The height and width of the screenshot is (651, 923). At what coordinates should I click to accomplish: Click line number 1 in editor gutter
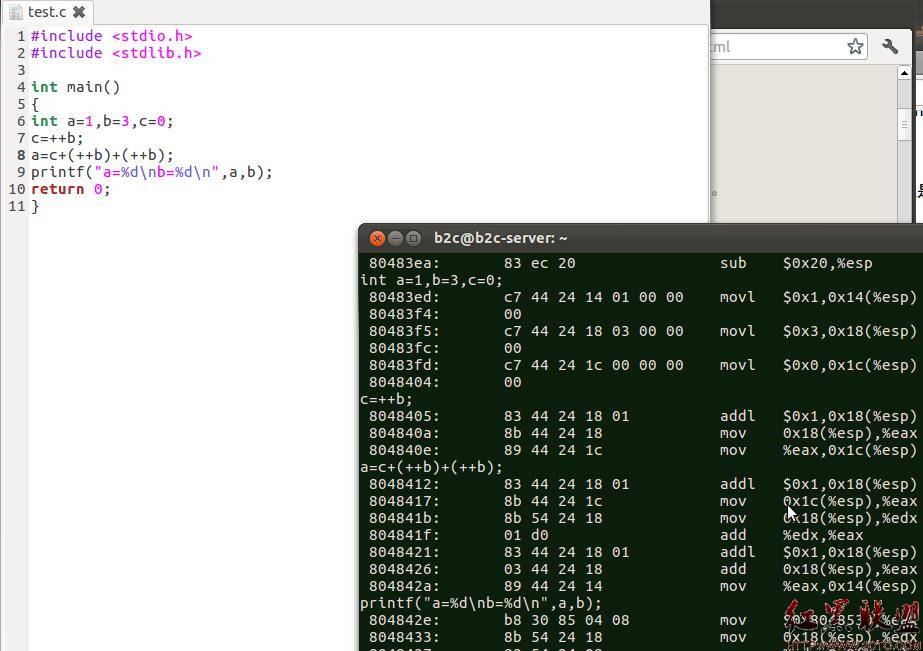point(21,36)
